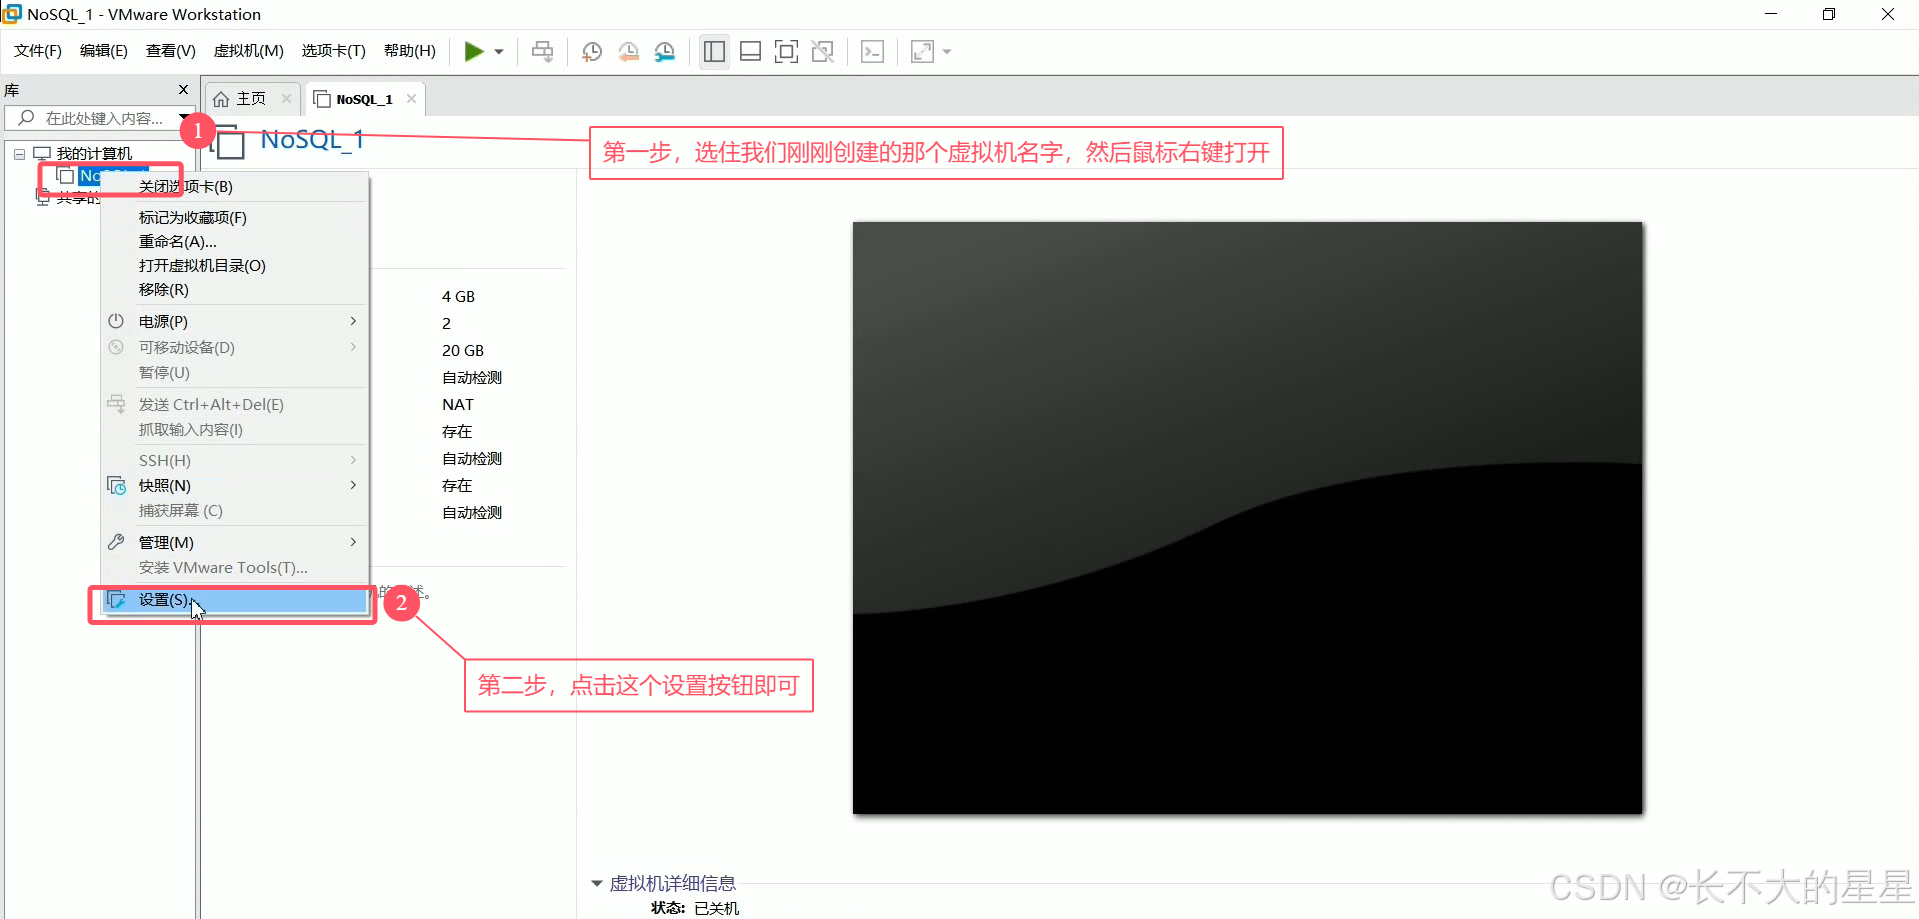Image resolution: width=1919 pixels, height=919 pixels.
Task: Click 安装 VMware Tools(T)... entry
Action: click(235, 568)
